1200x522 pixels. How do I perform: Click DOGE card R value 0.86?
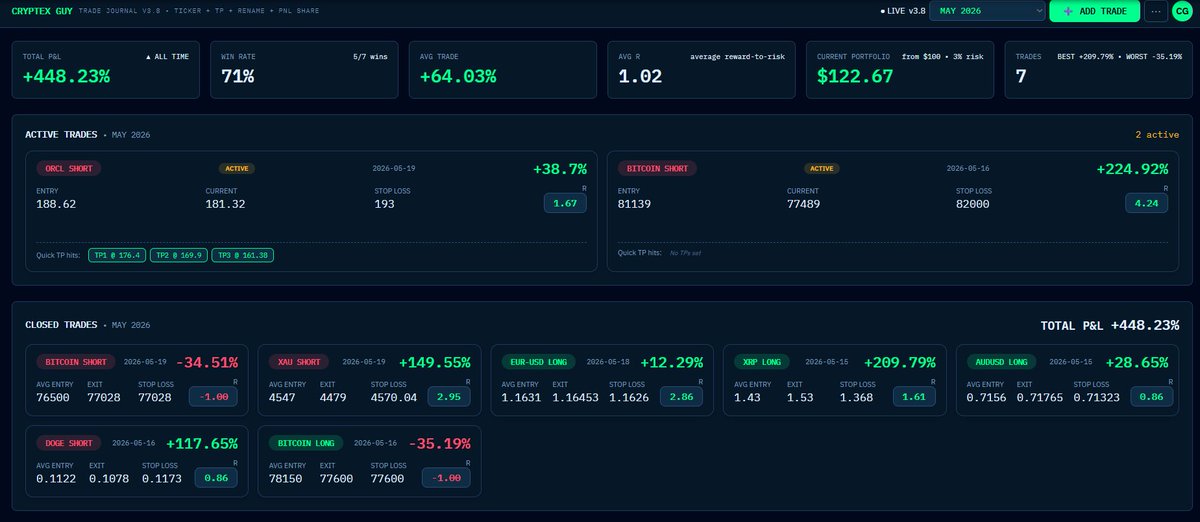point(217,477)
